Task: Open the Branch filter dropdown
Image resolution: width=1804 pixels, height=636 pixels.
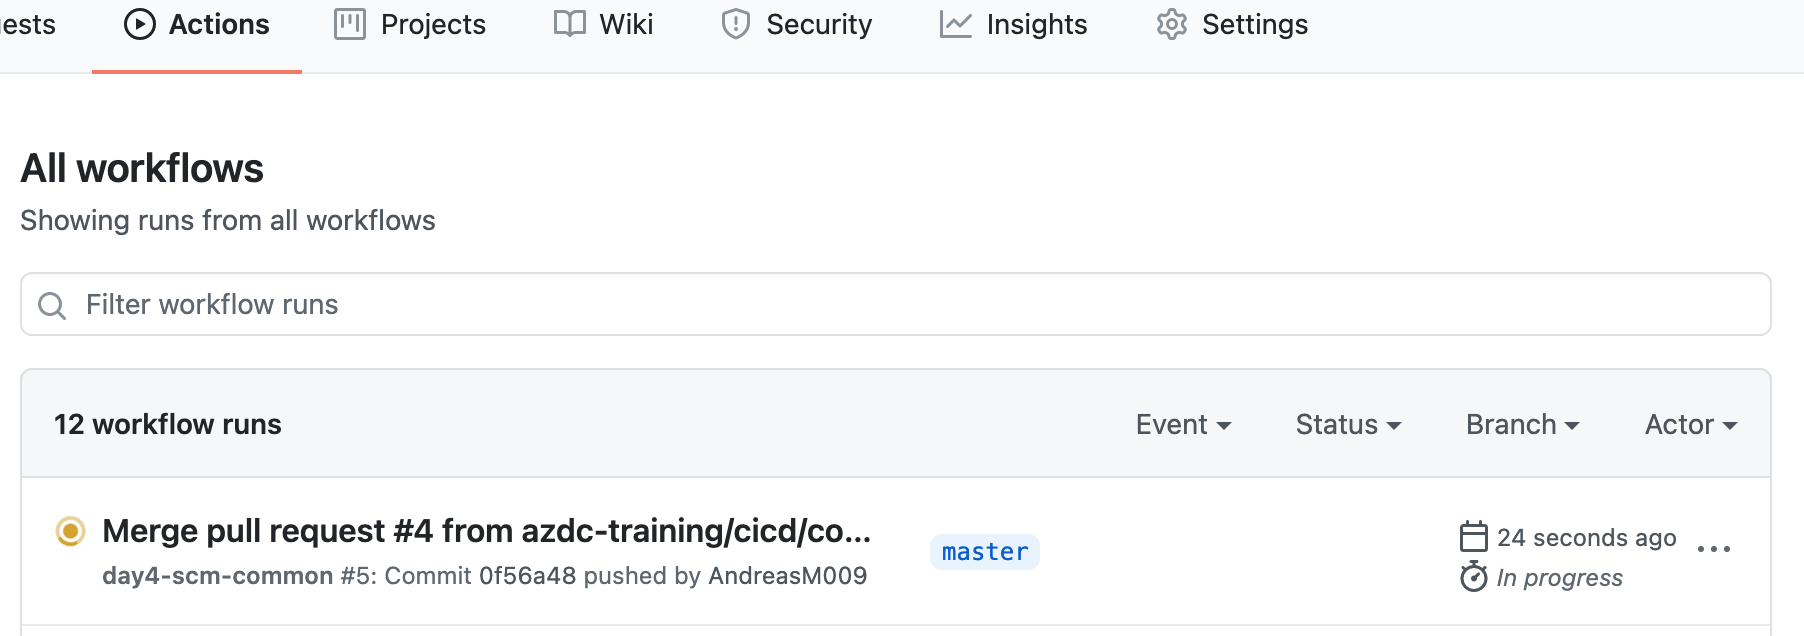Action: tap(1521, 424)
